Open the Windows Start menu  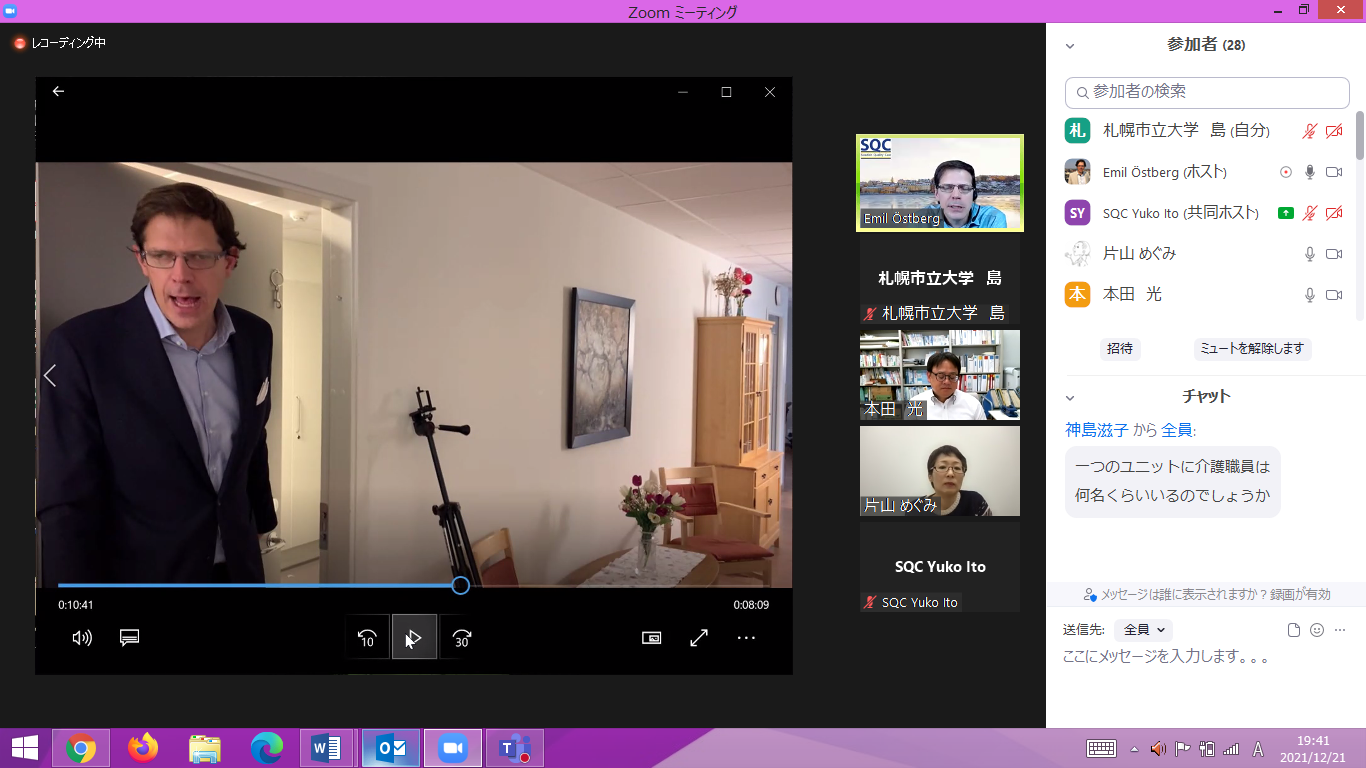point(25,748)
